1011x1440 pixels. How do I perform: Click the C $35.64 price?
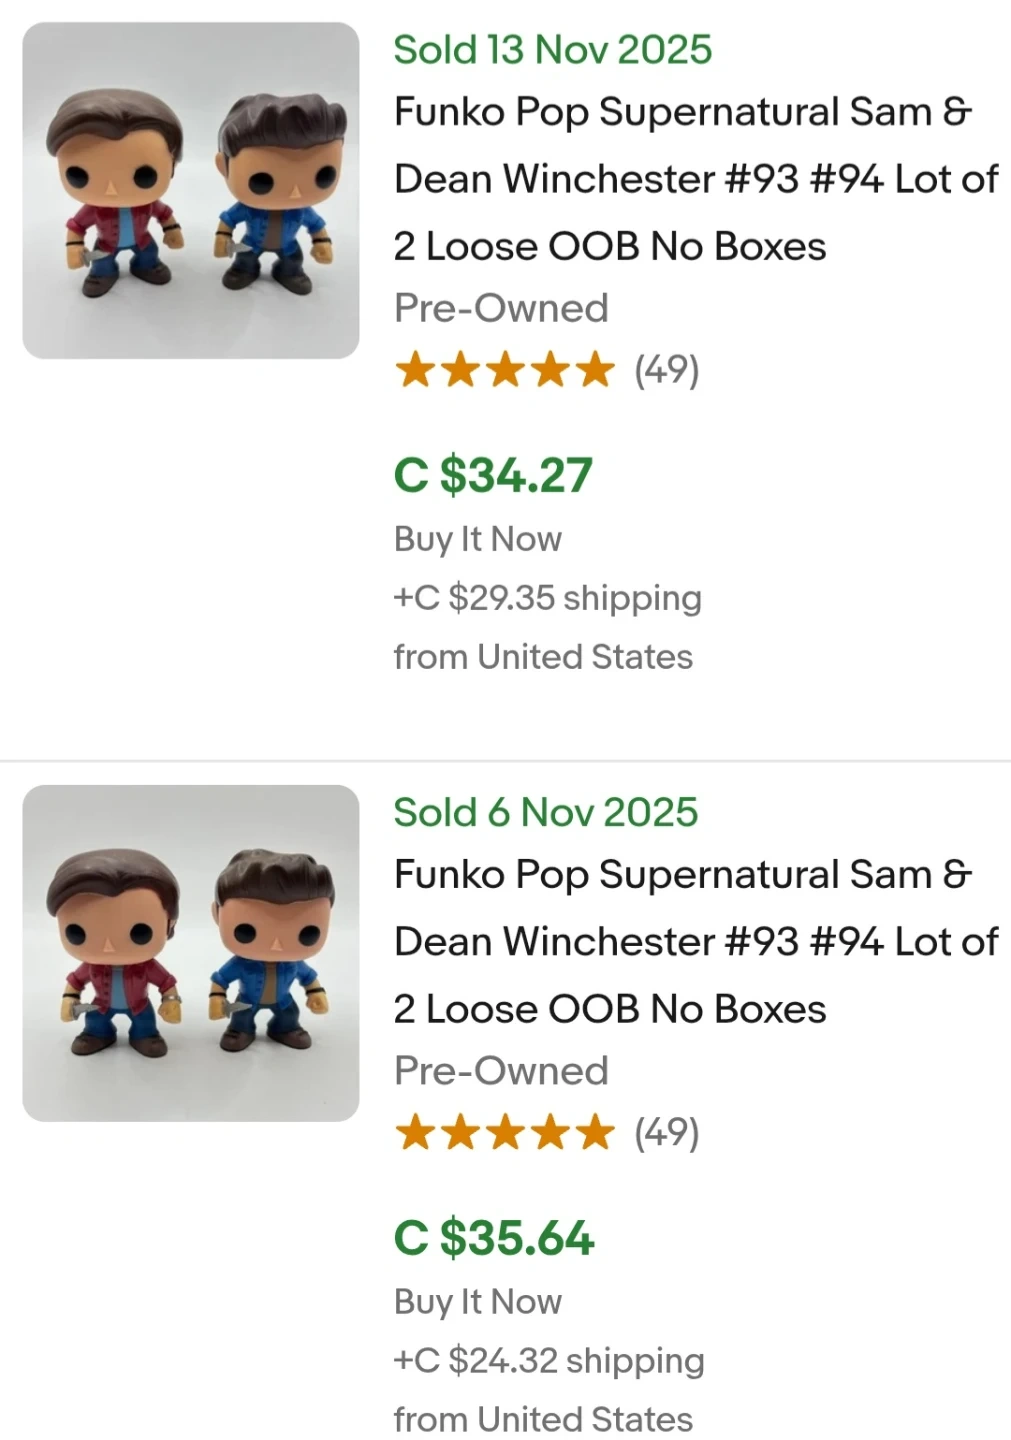pos(494,1238)
